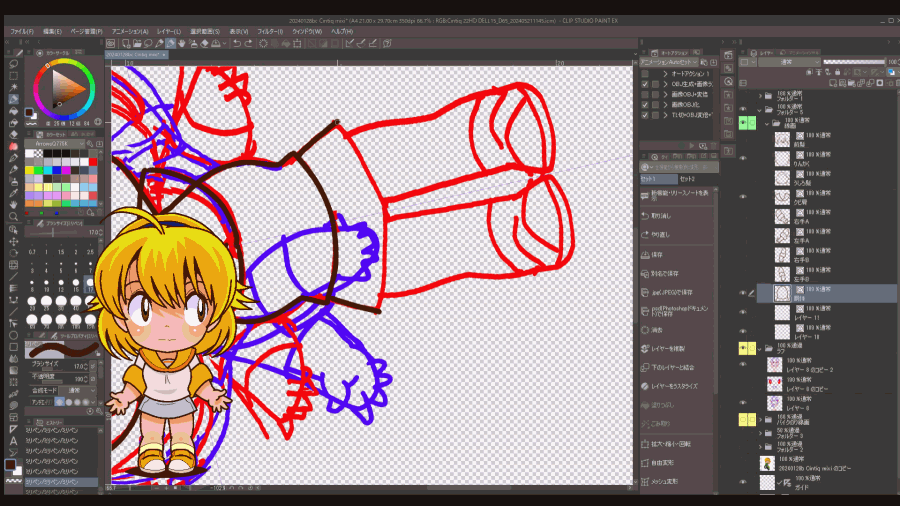Viewport: 900px width, 506px height.
Task: Click the CLIP STUDIO launcher icon
Action: [111, 44]
